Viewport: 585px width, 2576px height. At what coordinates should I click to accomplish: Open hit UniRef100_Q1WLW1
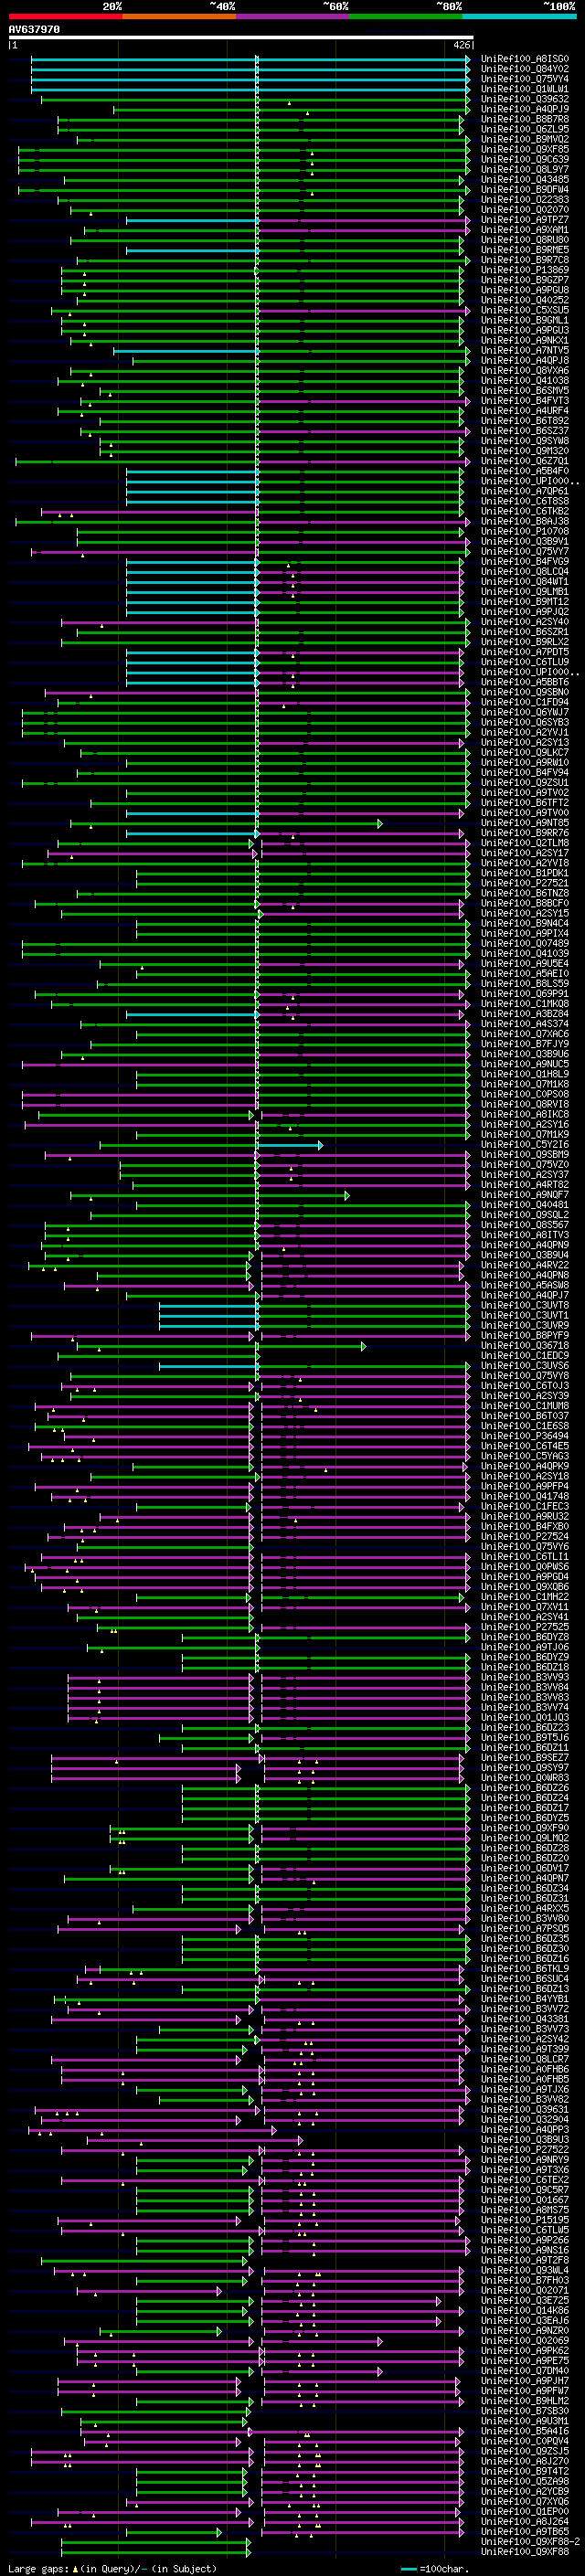[525, 89]
